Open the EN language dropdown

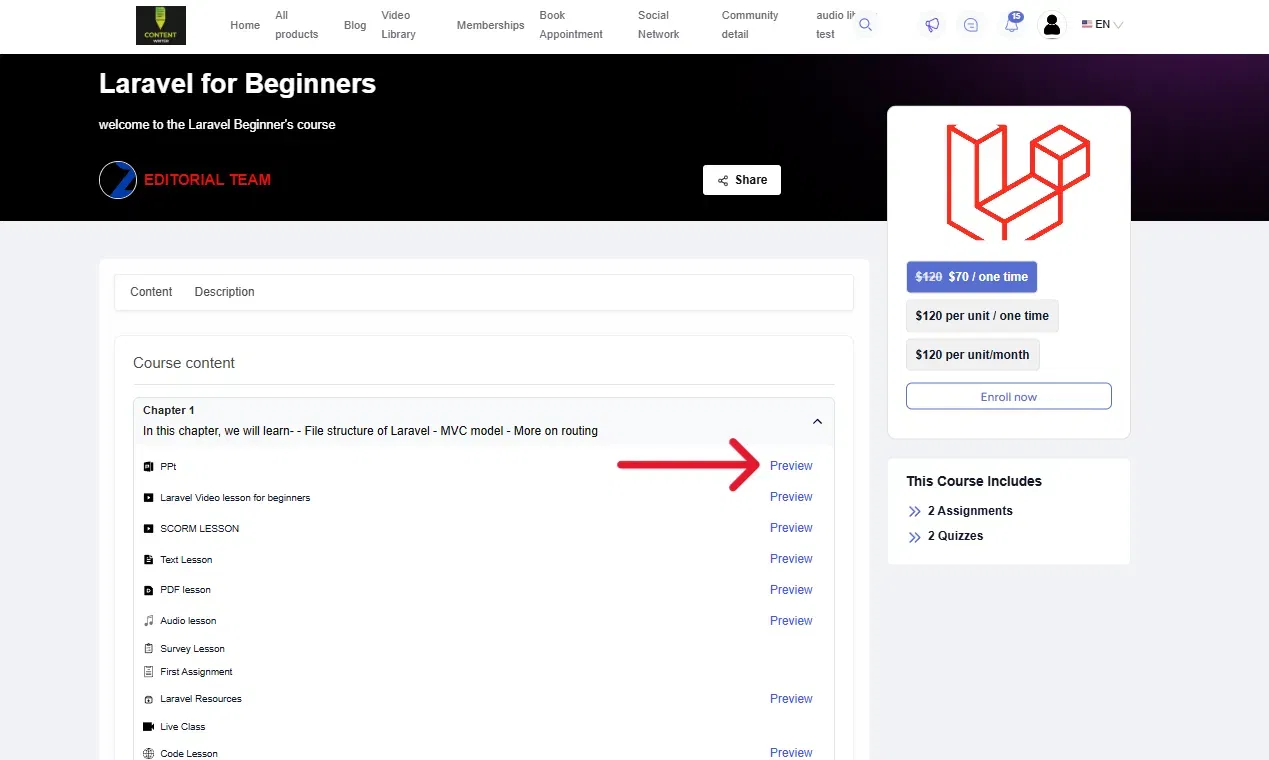1102,25
